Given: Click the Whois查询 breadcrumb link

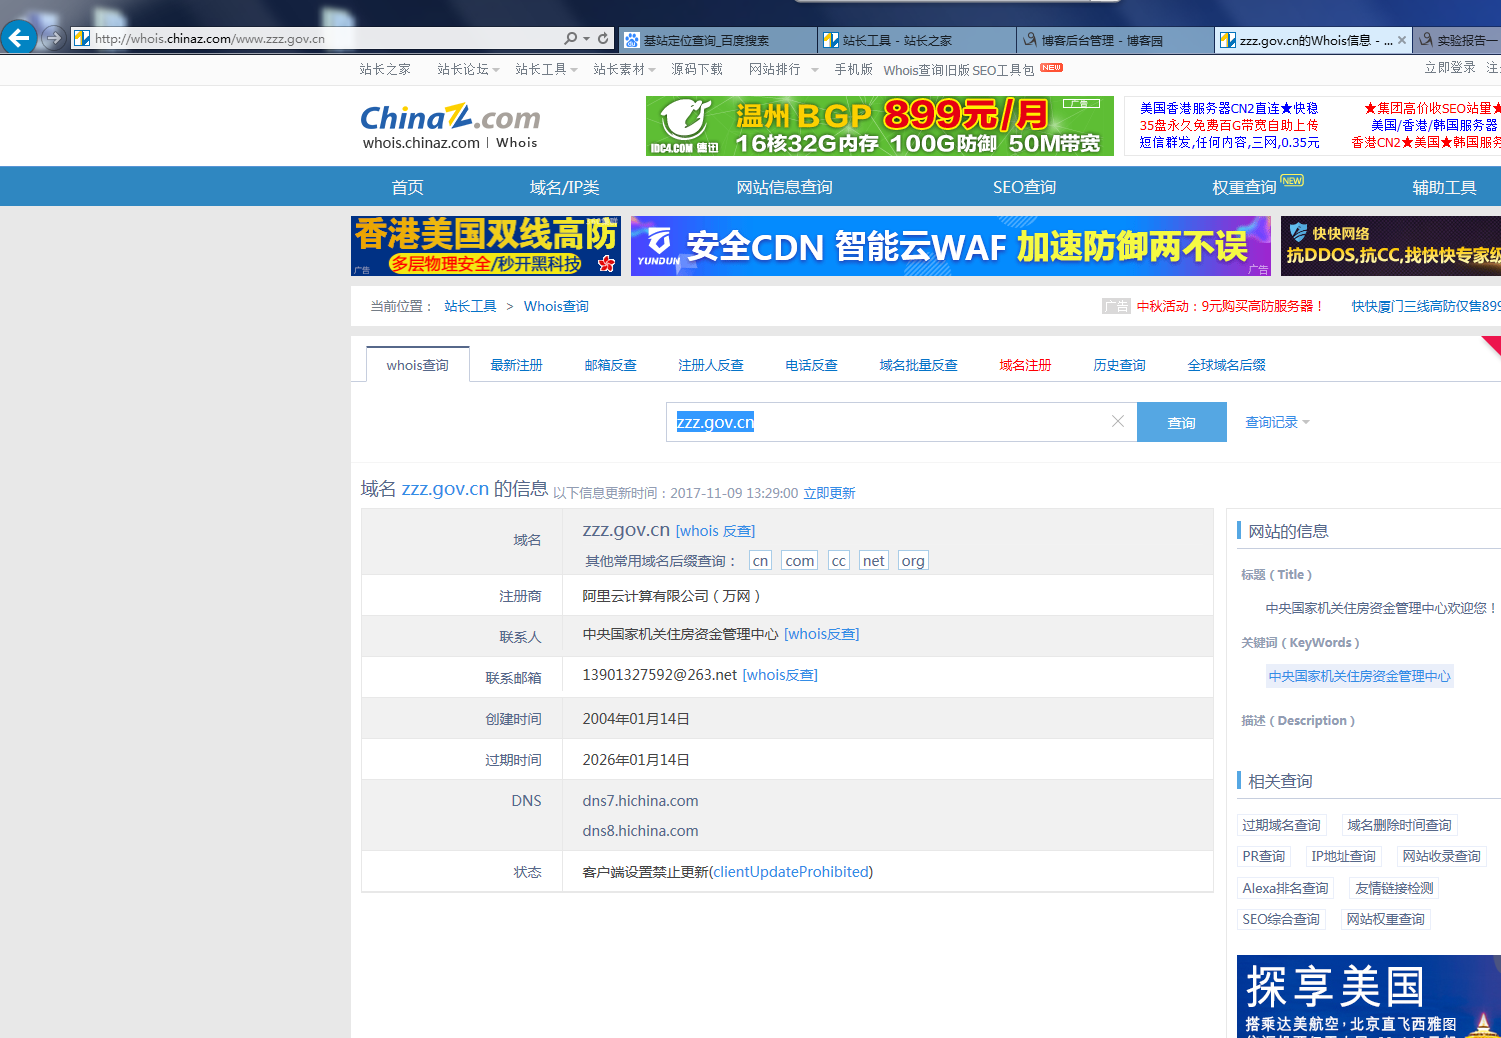Looking at the screenshot, I should 556,306.
